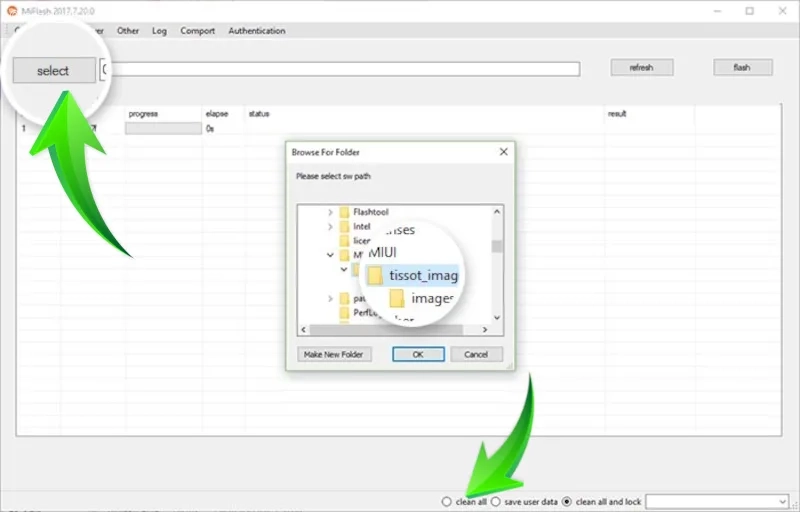The width and height of the screenshot is (800, 512).
Task: Open the Log menu
Action: coord(159,31)
